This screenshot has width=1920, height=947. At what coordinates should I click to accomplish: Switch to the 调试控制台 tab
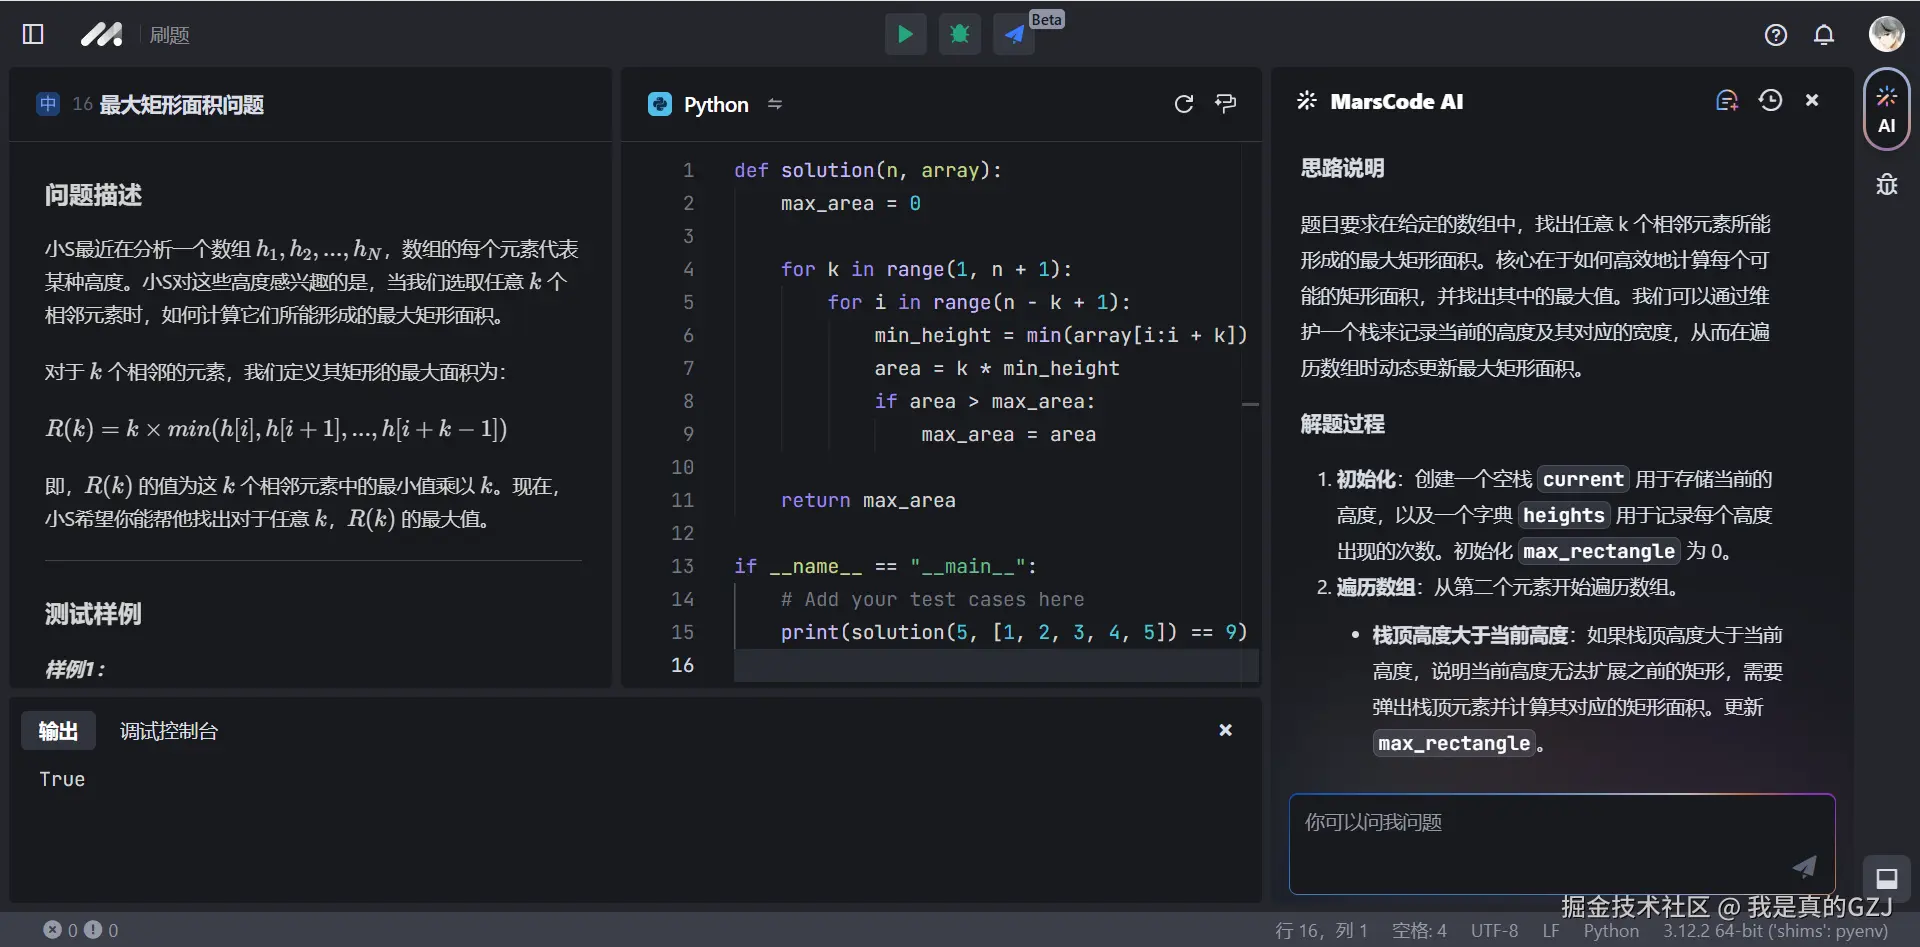[x=168, y=730]
